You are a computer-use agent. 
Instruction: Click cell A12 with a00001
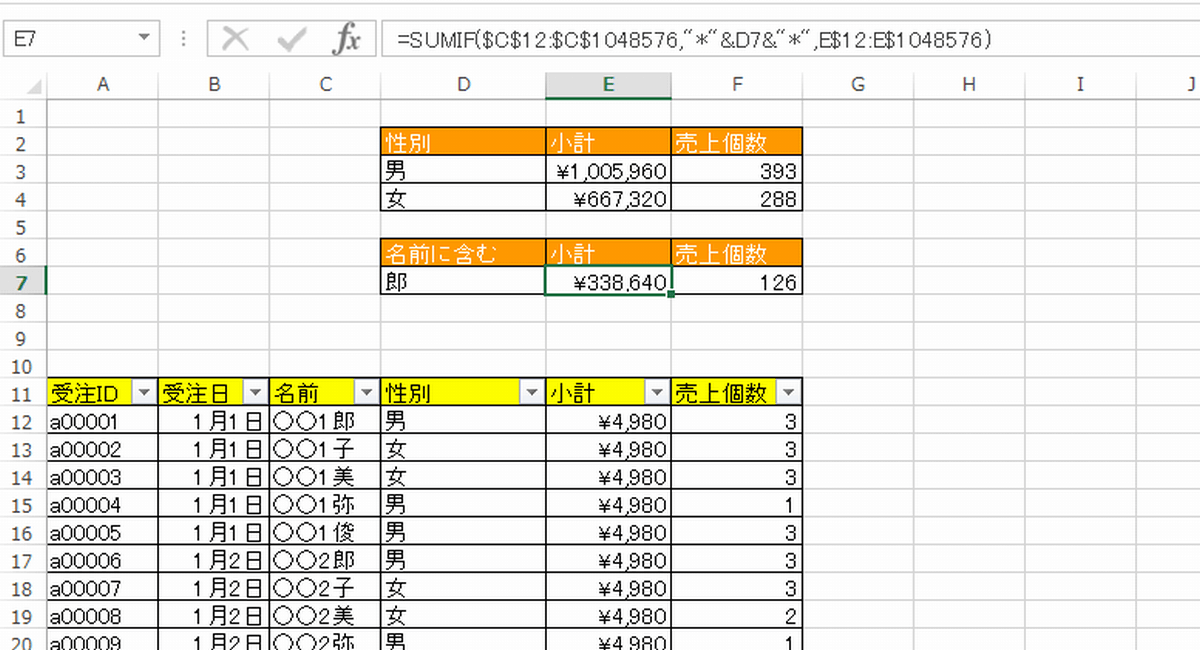point(102,422)
